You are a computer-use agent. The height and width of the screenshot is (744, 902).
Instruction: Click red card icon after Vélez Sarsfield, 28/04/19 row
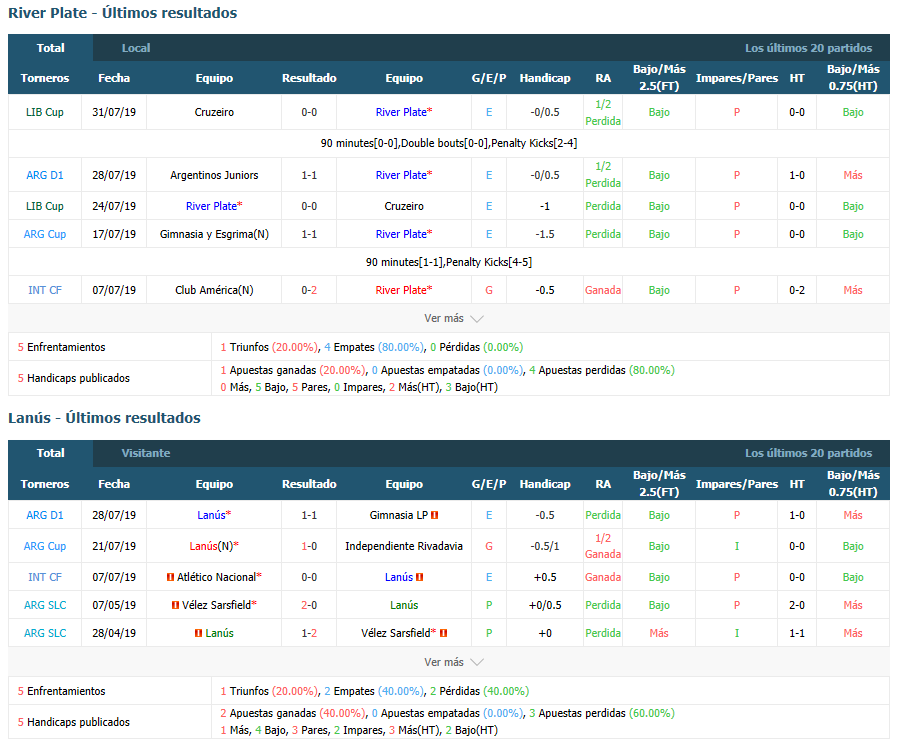(444, 633)
